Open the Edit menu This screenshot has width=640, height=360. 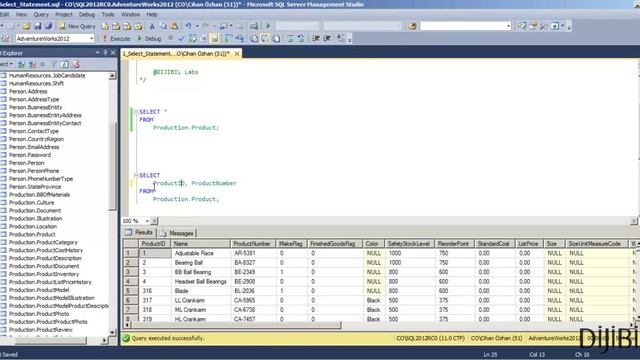pyautogui.click(x=4, y=14)
